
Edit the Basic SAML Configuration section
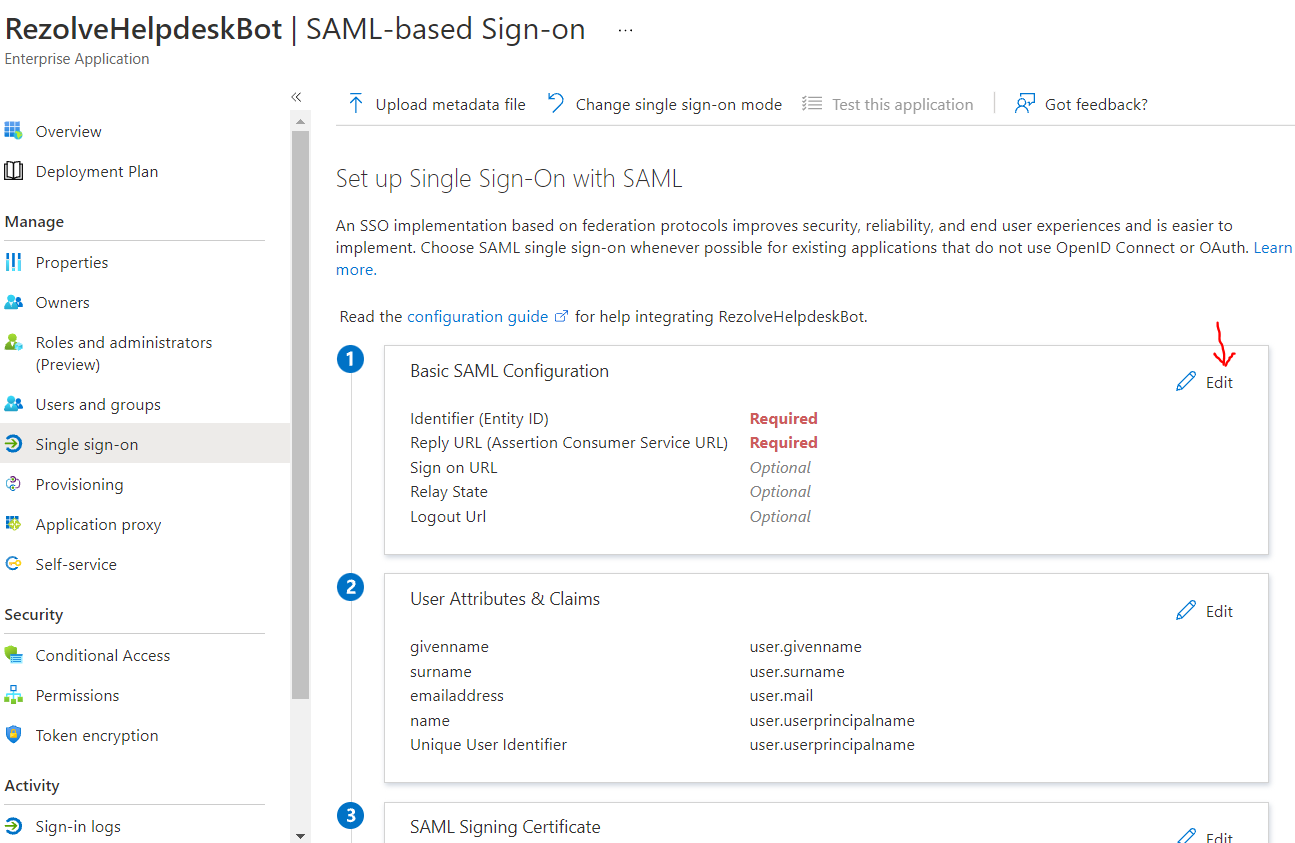1205,382
